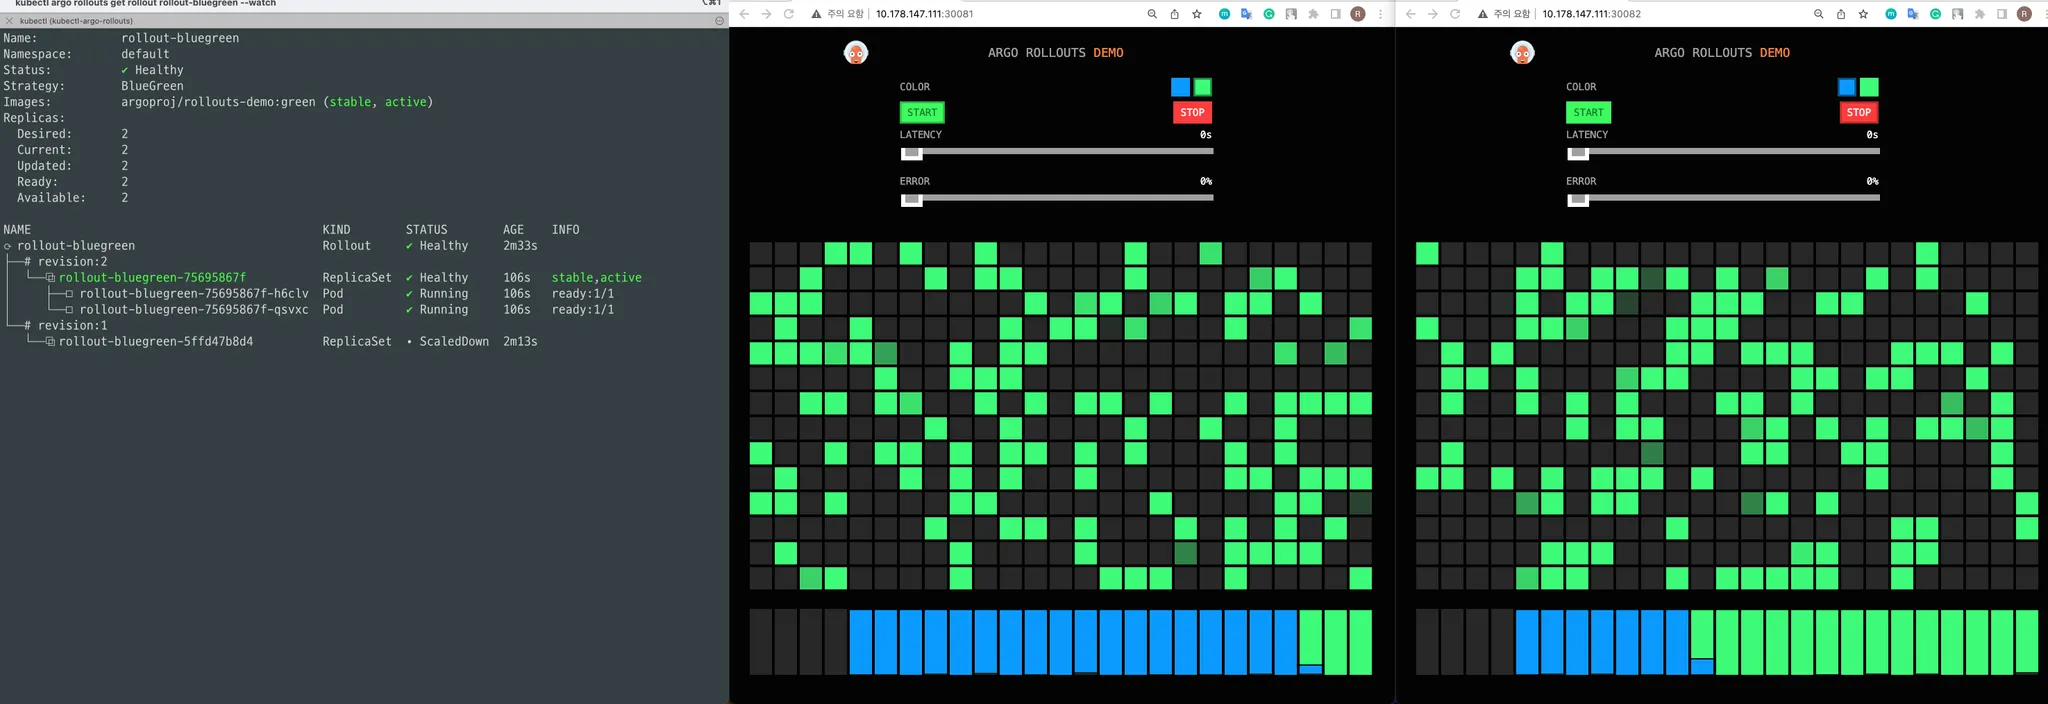Click the 'BlueGreen' strategy value
Viewport: 2048px width, 704px height.
point(152,86)
